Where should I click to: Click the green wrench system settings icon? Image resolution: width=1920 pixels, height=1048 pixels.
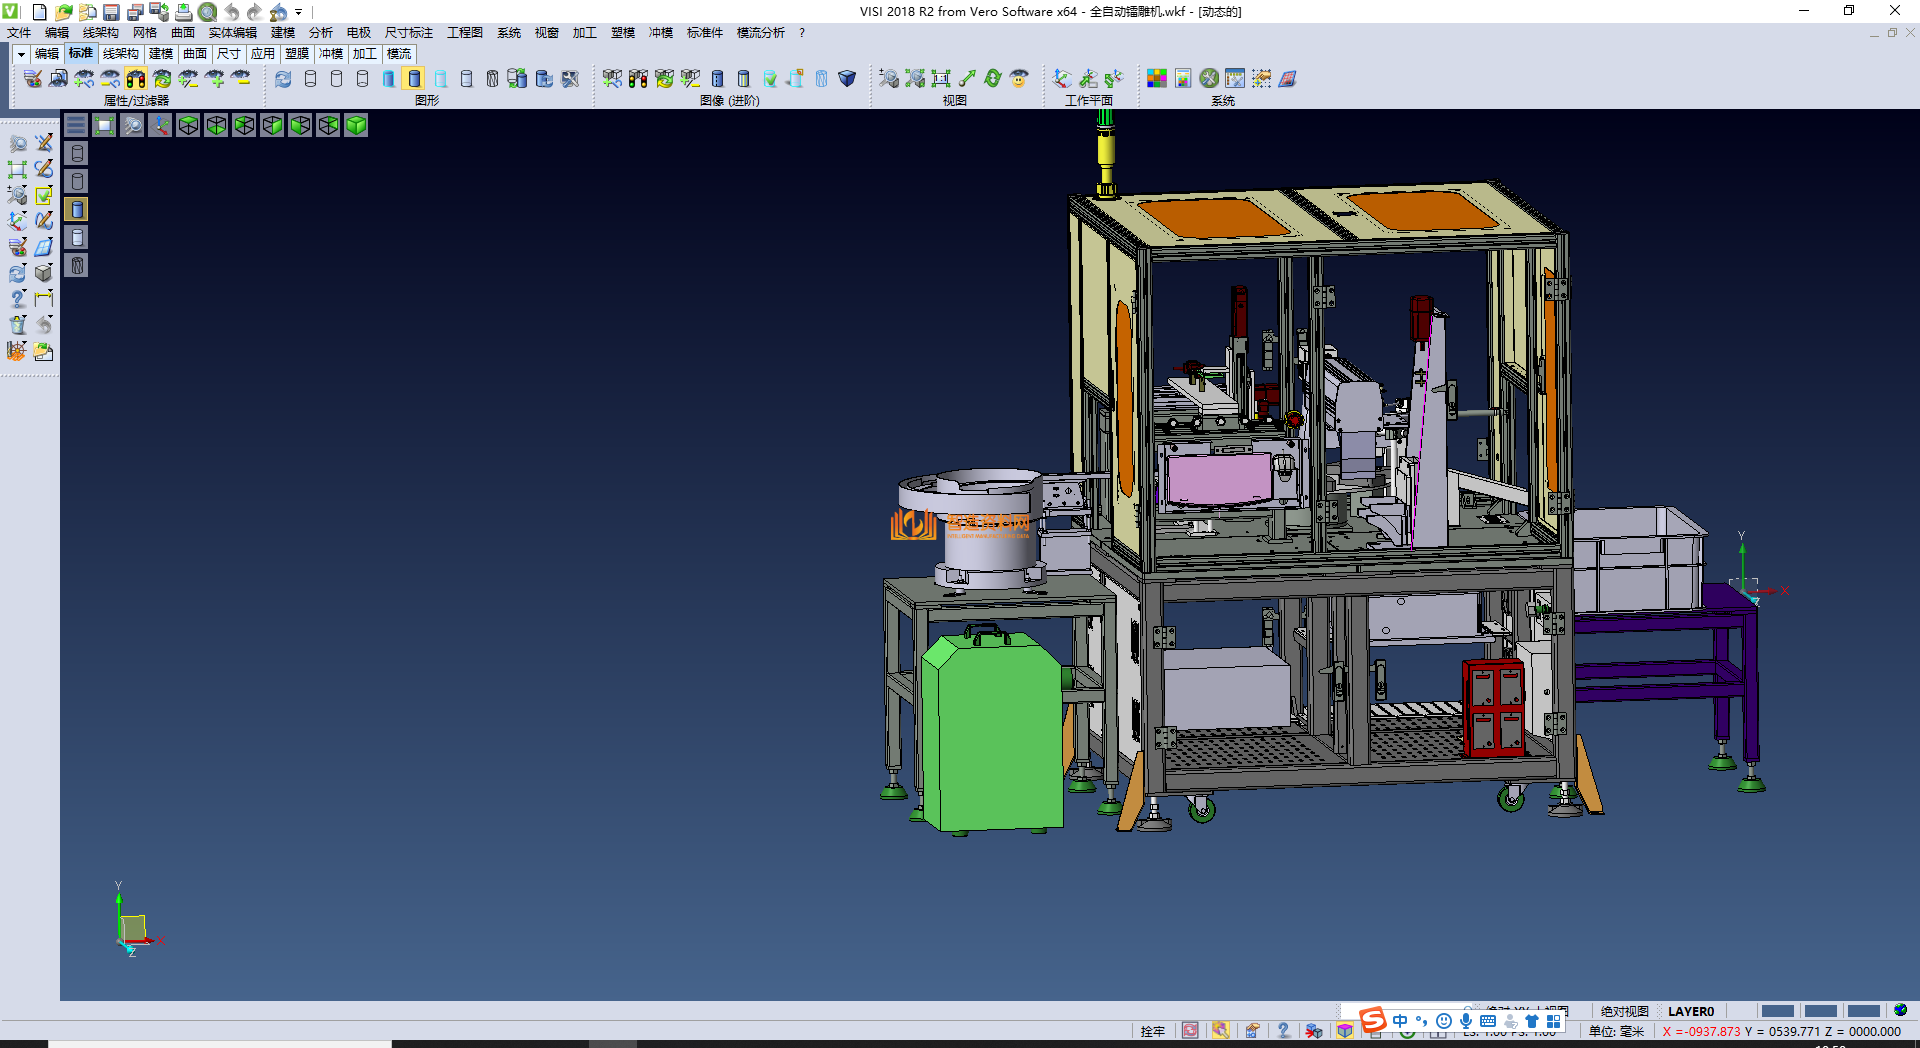coord(1209,79)
